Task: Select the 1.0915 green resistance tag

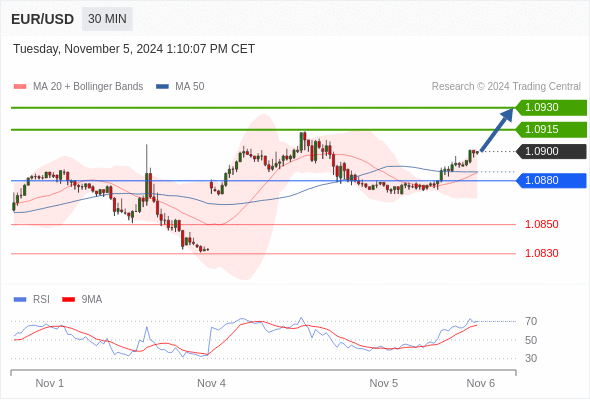Action: point(551,129)
